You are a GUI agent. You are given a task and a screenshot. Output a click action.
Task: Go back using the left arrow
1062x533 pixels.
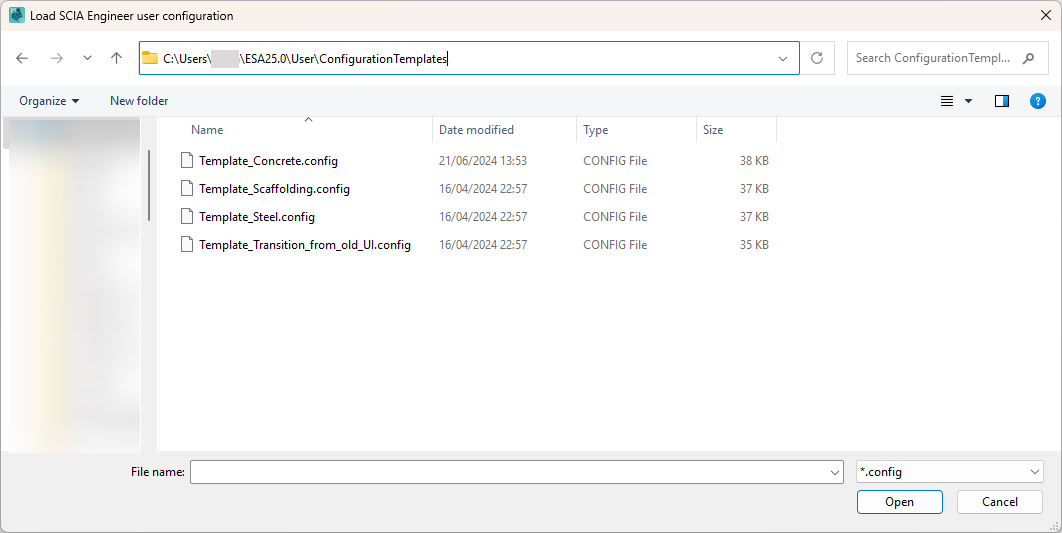22,58
